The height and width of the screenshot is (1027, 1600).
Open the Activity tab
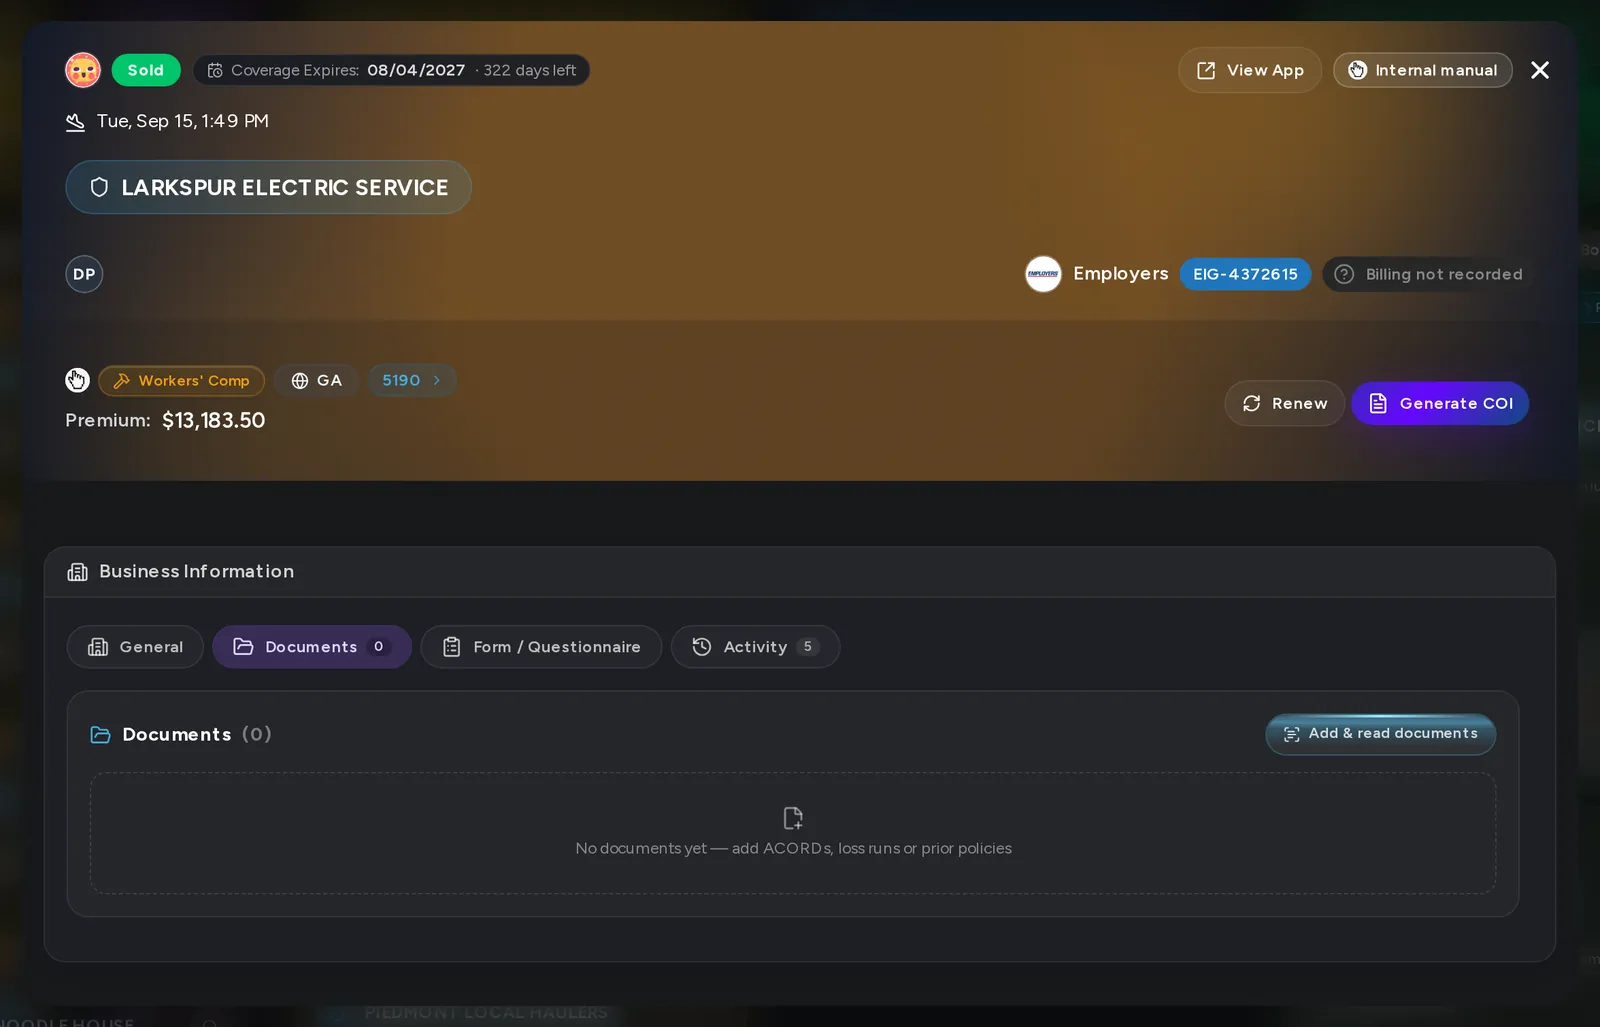click(x=755, y=647)
